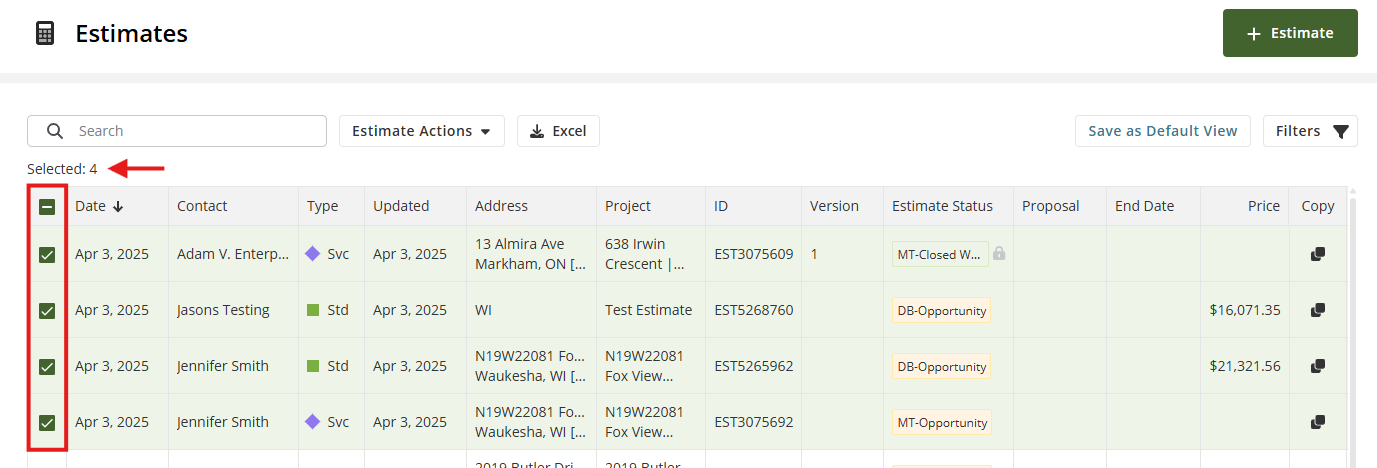Click the magnifier icon in the search box
This screenshot has height=468, width=1377.
click(55, 131)
